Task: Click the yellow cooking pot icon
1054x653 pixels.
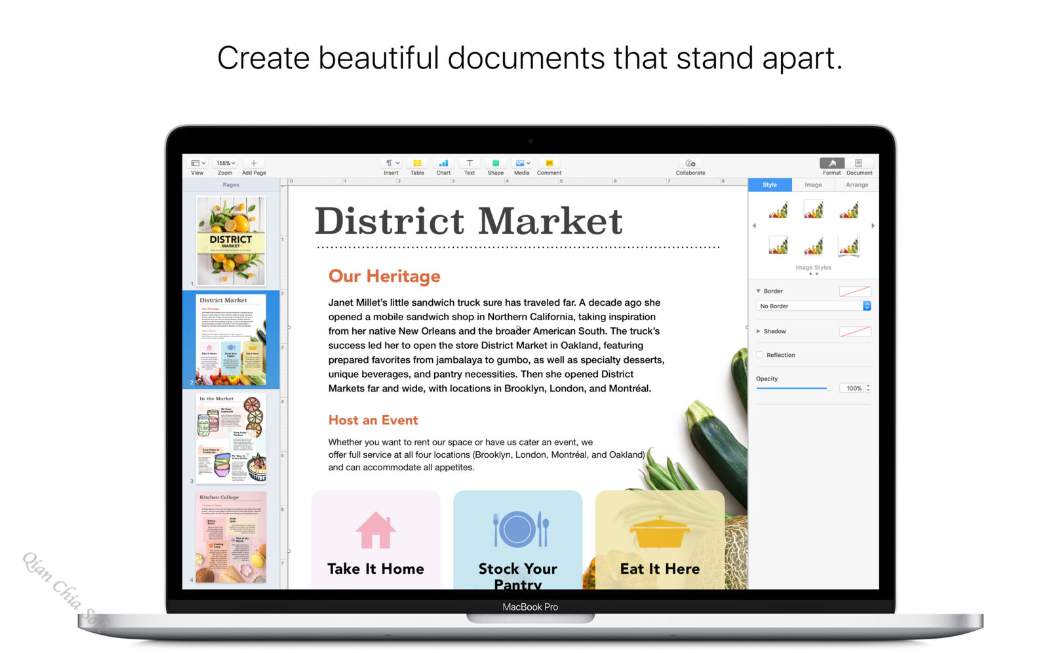Action: click(660, 532)
